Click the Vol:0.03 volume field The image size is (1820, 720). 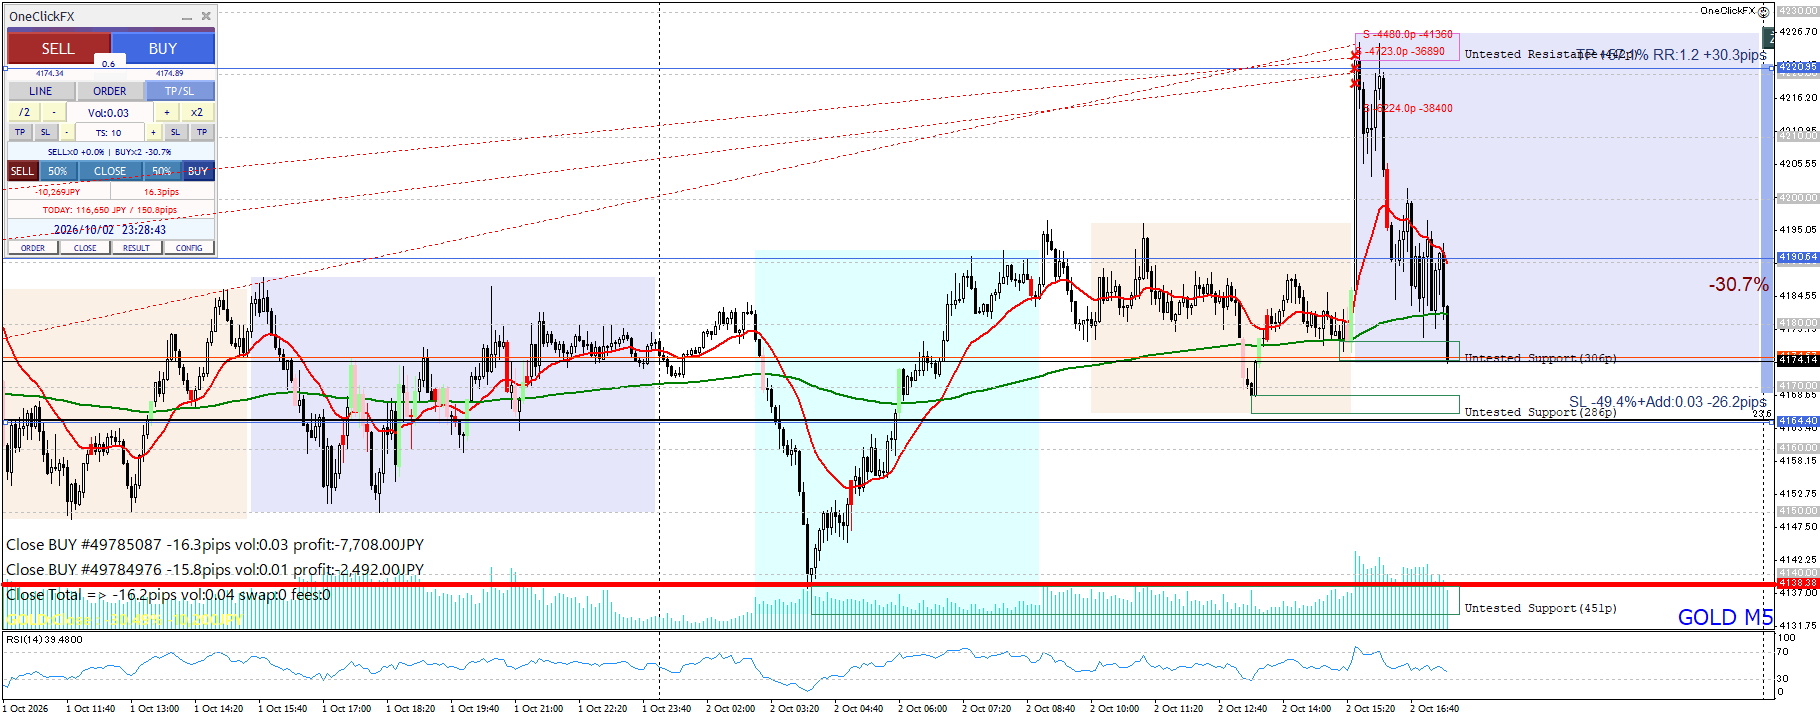108,112
